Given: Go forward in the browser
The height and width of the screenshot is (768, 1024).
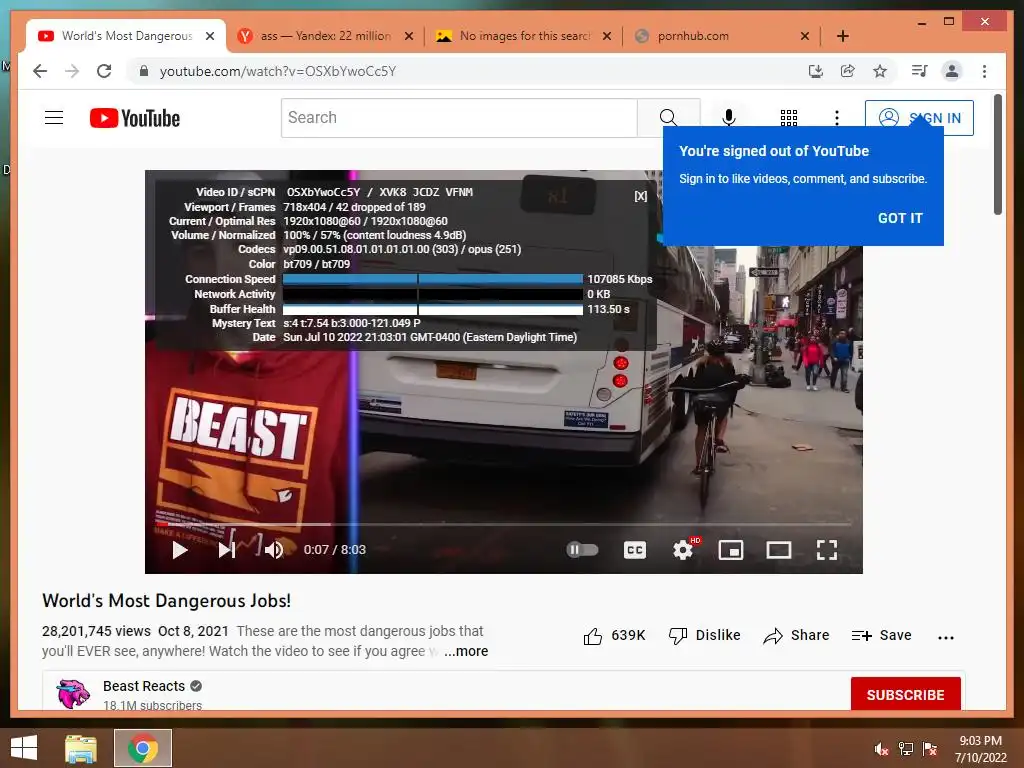Looking at the screenshot, I should tap(72, 71).
